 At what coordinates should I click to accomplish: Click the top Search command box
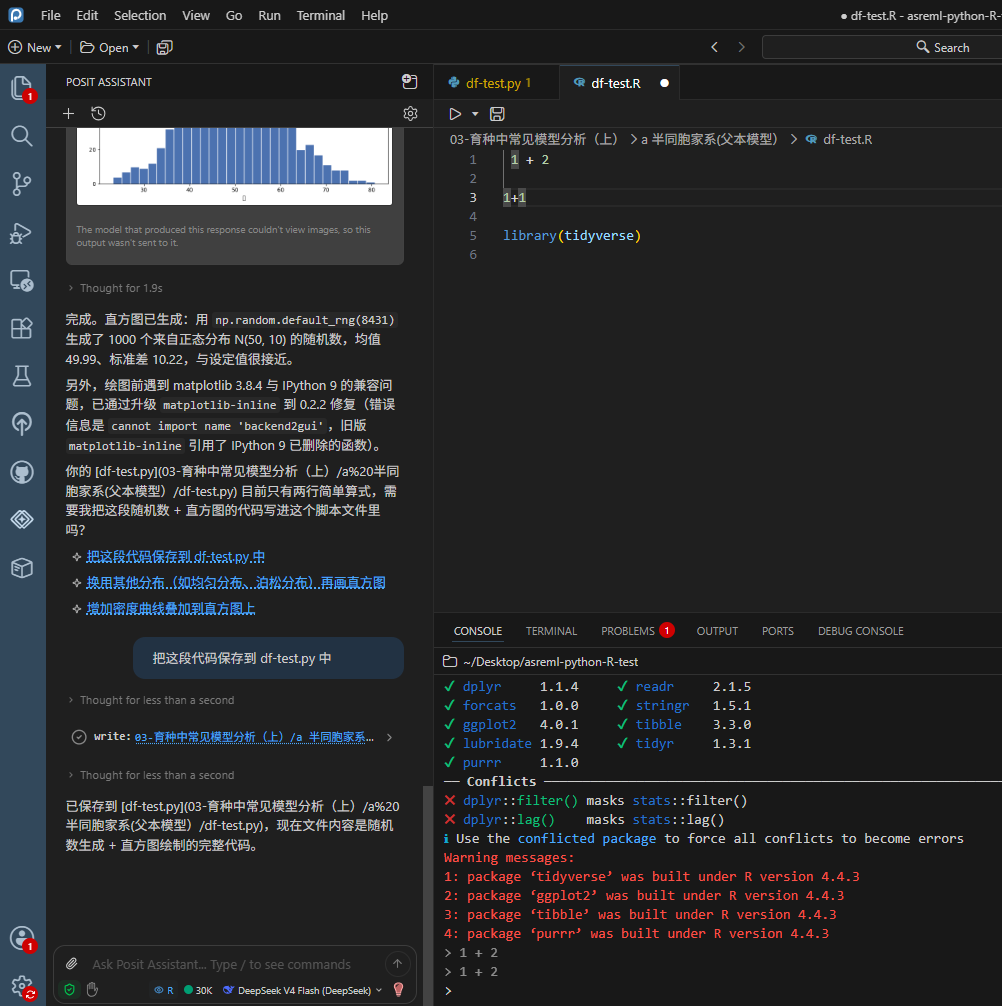(883, 47)
